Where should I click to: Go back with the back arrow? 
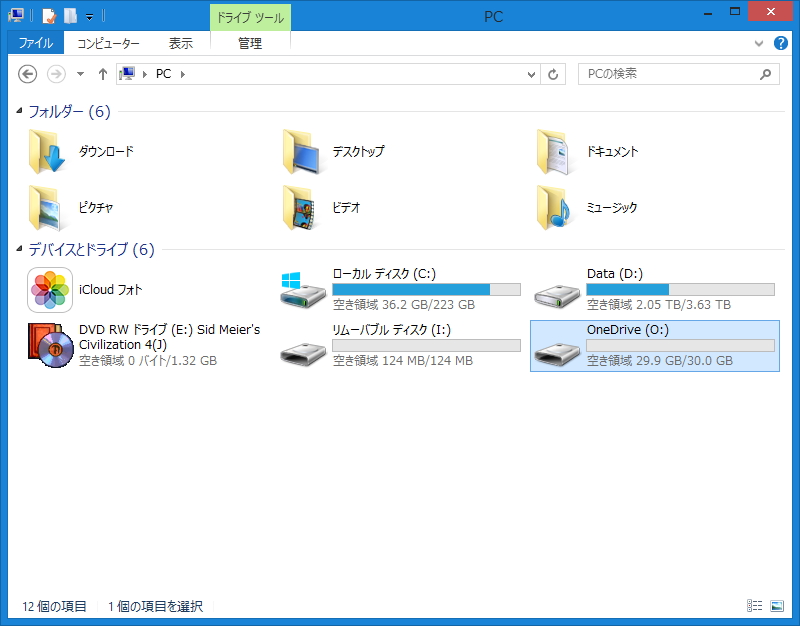pyautogui.click(x=29, y=74)
